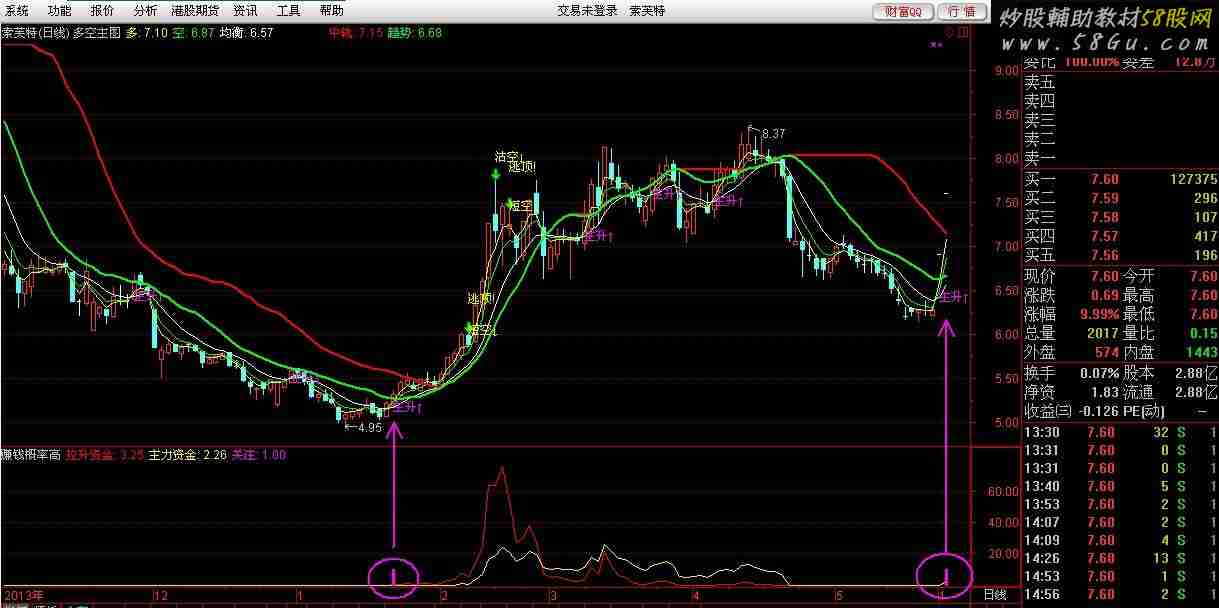The width and height of the screenshot is (1219, 608).
Task: Click the 多空主图 indicator name
Action: pyautogui.click(x=94, y=32)
